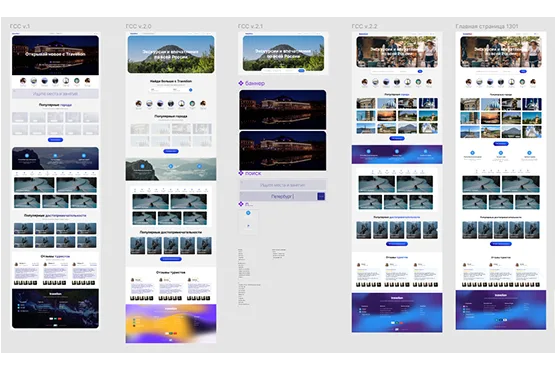This screenshot has width=555, height=370.
Task: Click first round category avatar in ГСС v.2.0
Action: 139,103
